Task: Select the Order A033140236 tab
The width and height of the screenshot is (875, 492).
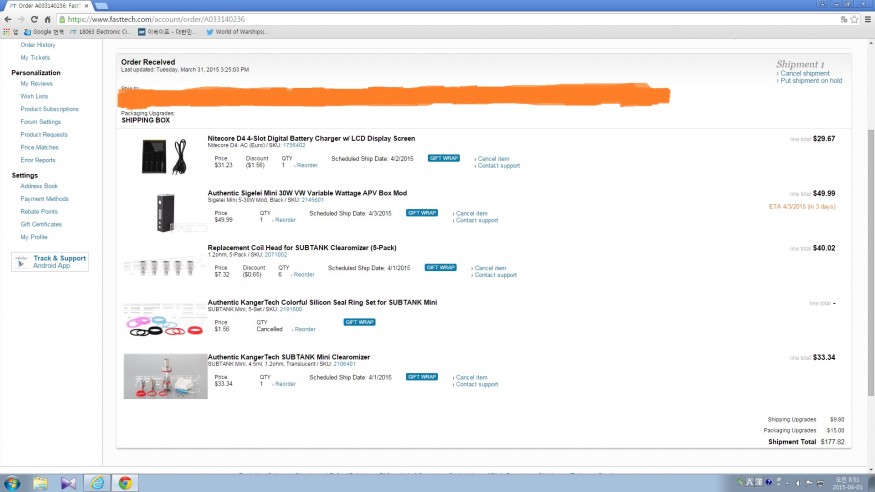Action: point(49,6)
